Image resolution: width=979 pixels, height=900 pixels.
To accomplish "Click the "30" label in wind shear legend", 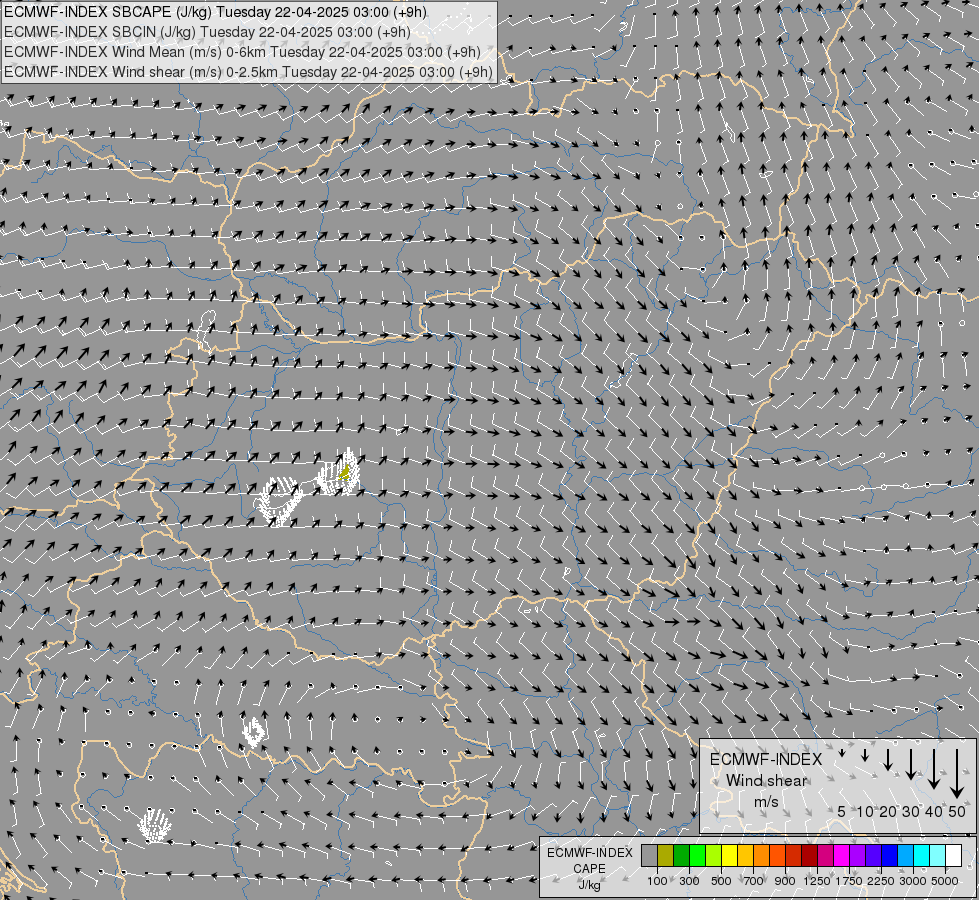I will [911, 811].
